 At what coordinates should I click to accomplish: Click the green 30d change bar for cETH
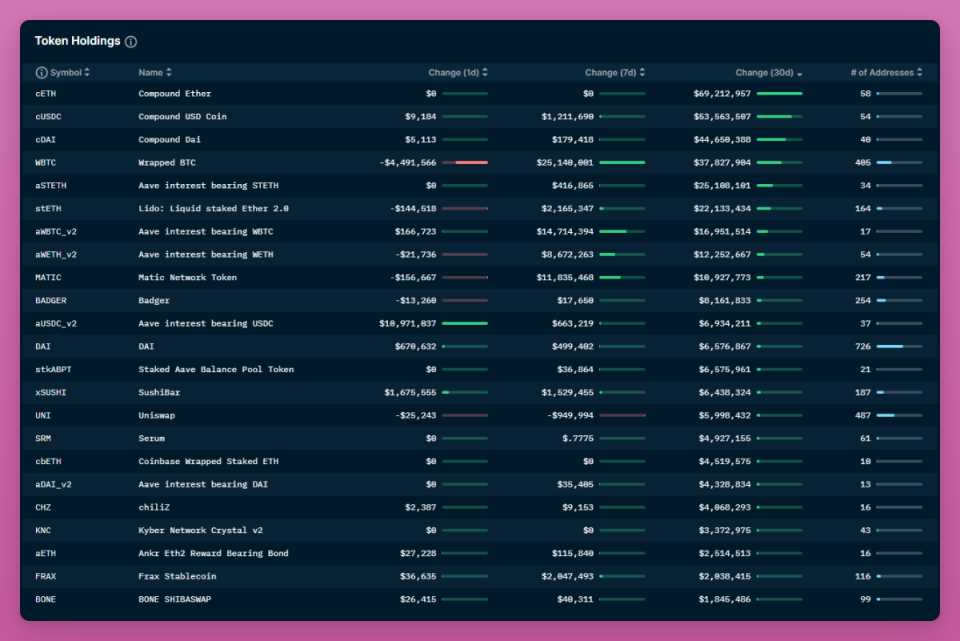[x=779, y=93]
